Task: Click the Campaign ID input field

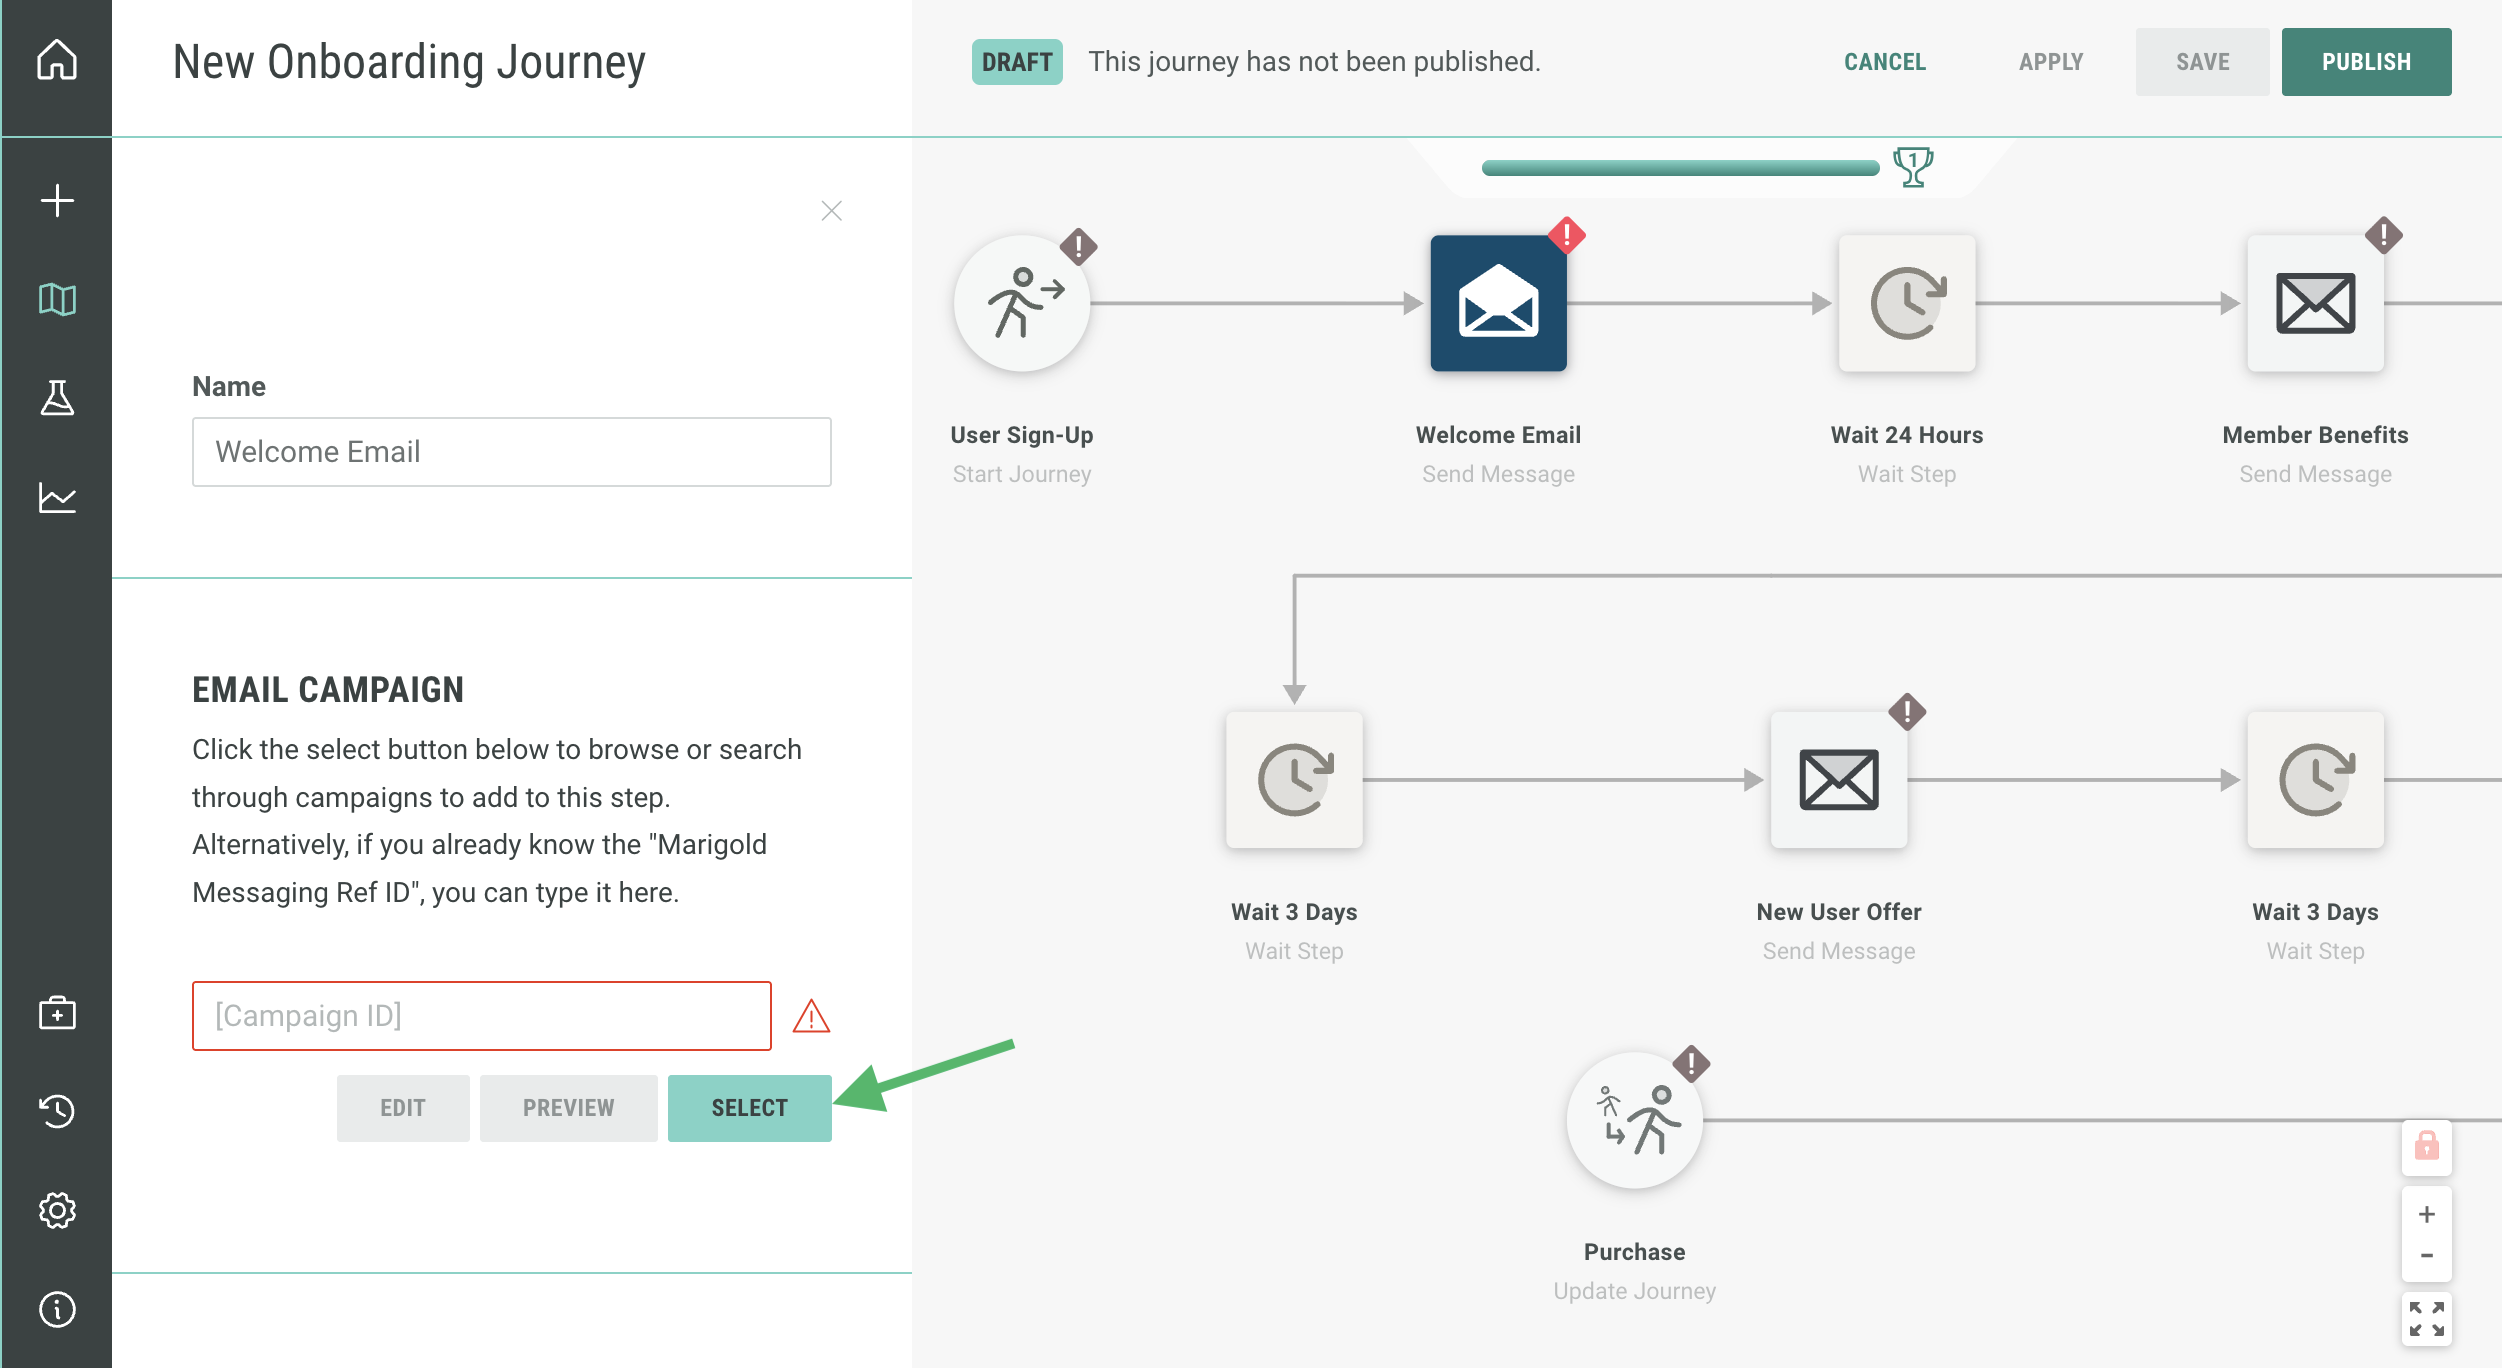Action: point(481,1016)
